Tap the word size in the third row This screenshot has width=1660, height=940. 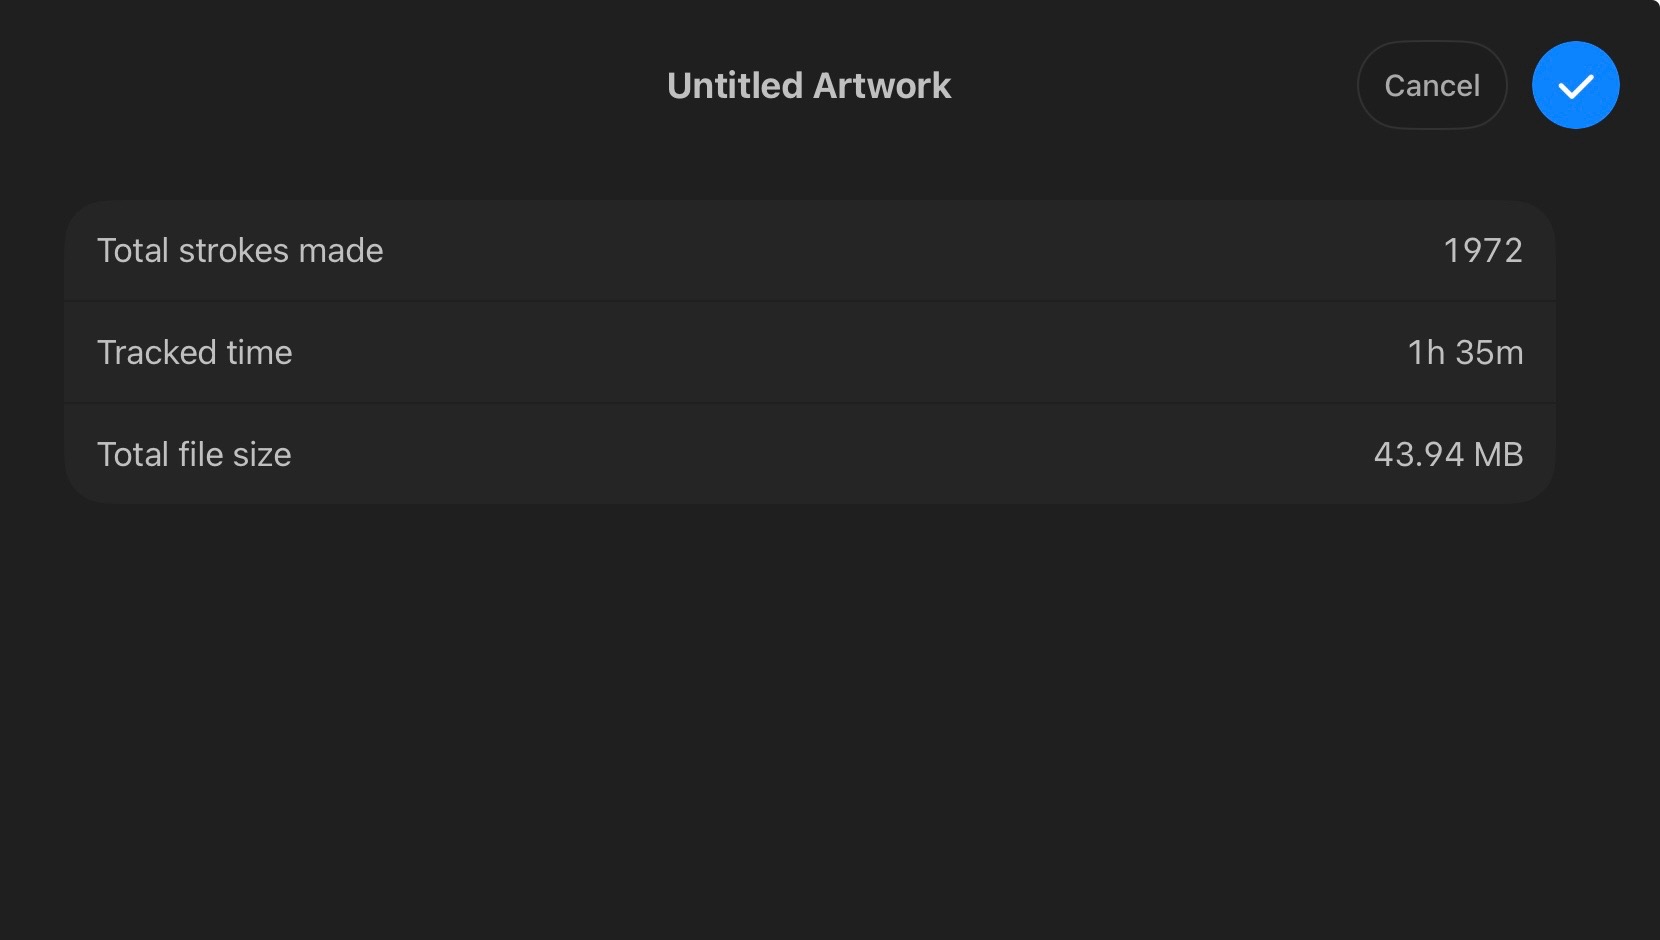[262, 454]
